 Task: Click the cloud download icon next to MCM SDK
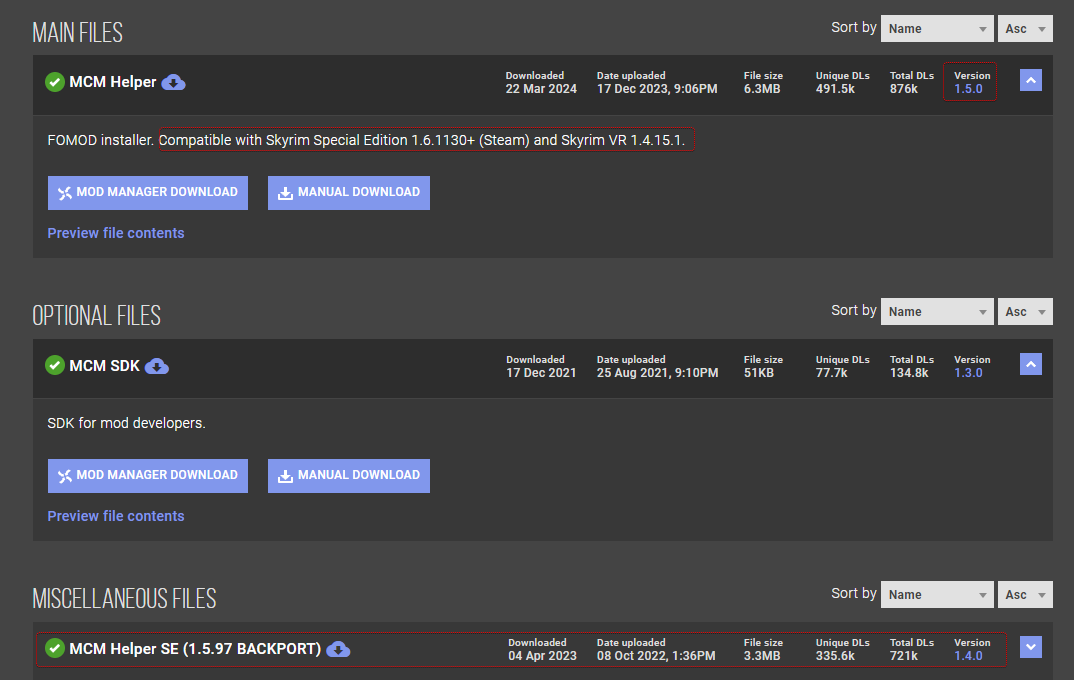tap(157, 366)
